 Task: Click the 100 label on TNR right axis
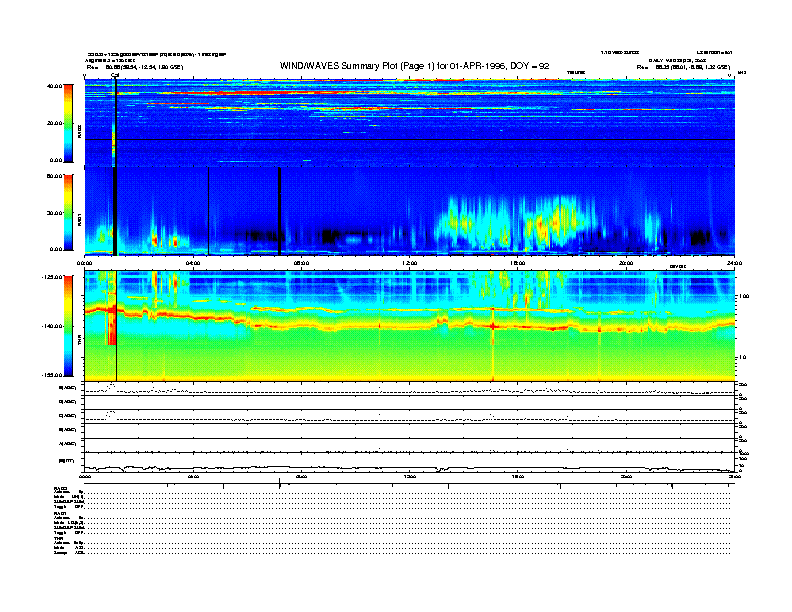[x=744, y=296]
